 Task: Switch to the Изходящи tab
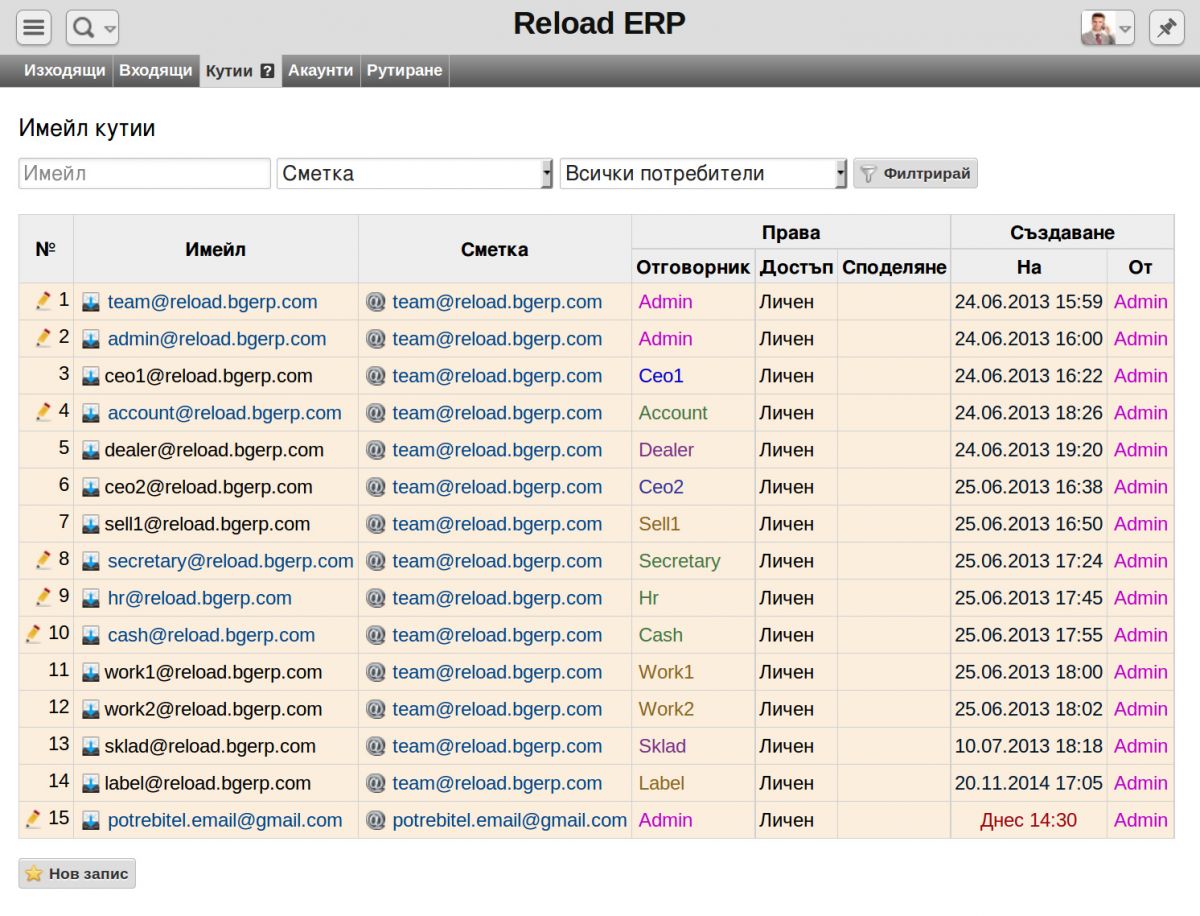(65, 71)
